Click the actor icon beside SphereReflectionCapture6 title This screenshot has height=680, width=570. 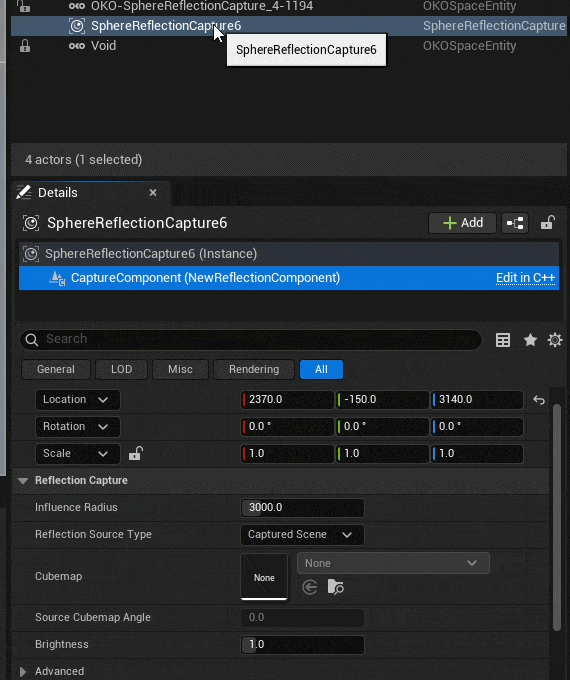click(x=31, y=223)
